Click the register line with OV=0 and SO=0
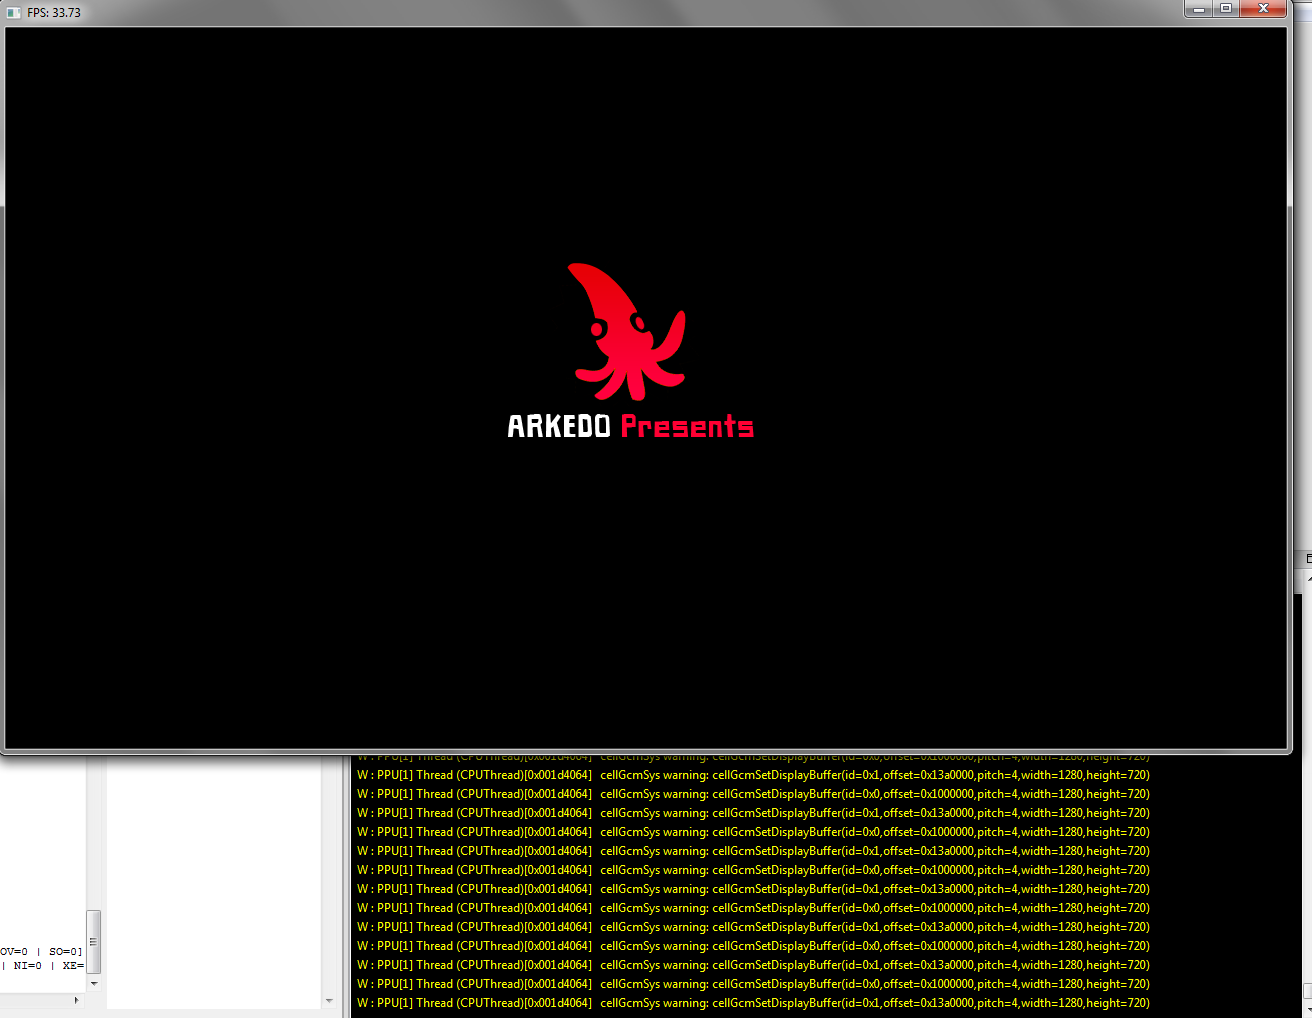This screenshot has width=1312, height=1018. pos(41,952)
